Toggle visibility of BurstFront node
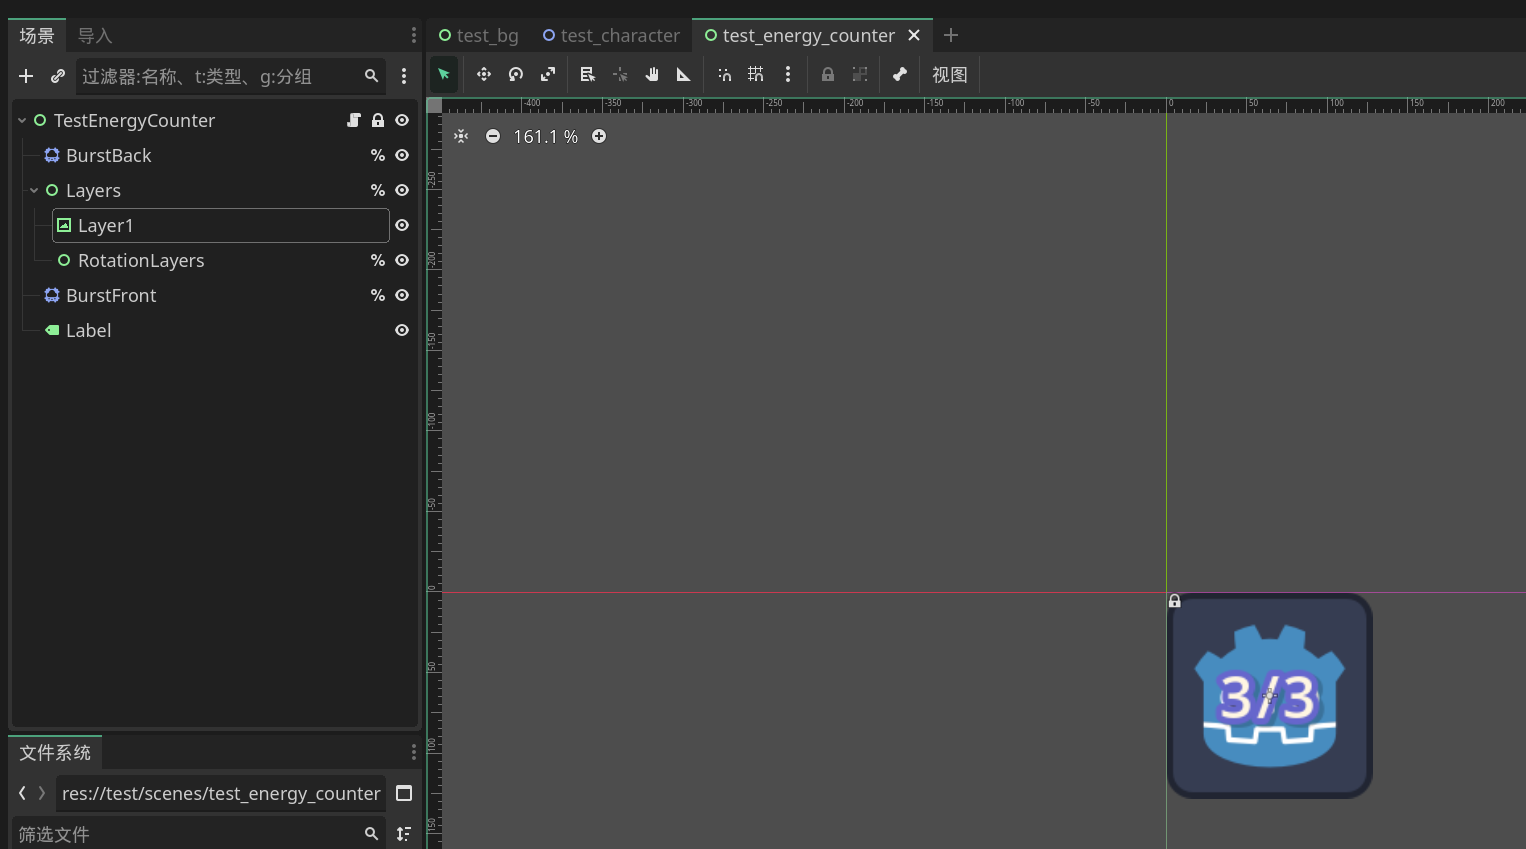This screenshot has height=849, width=1526. pos(402,296)
